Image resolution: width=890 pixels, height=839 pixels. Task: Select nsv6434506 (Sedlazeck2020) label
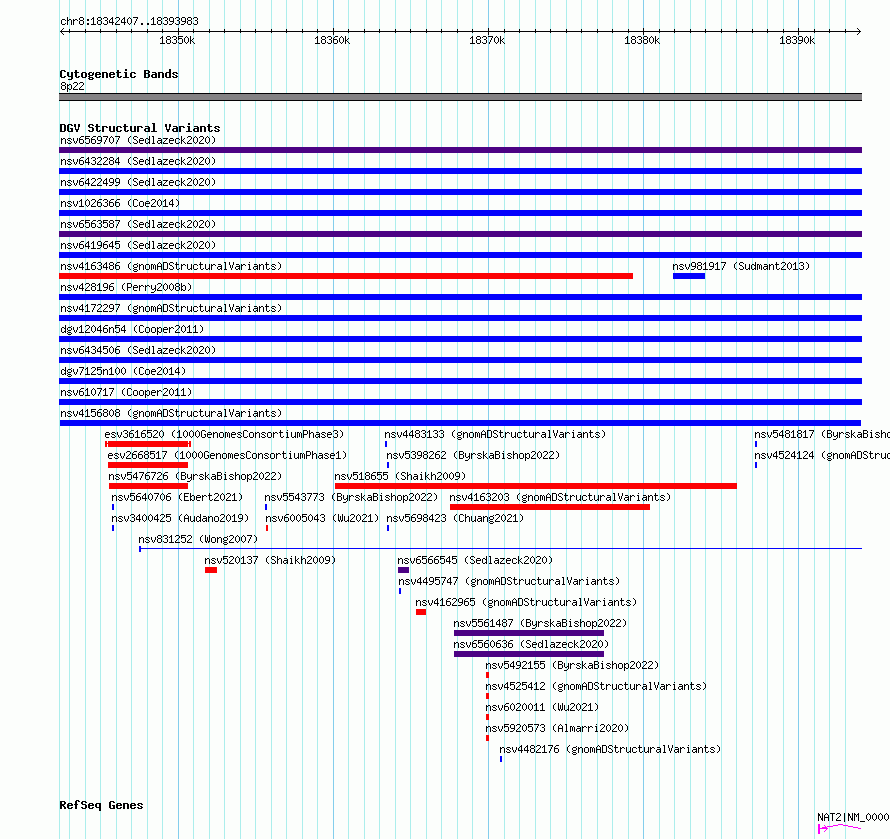(138, 350)
